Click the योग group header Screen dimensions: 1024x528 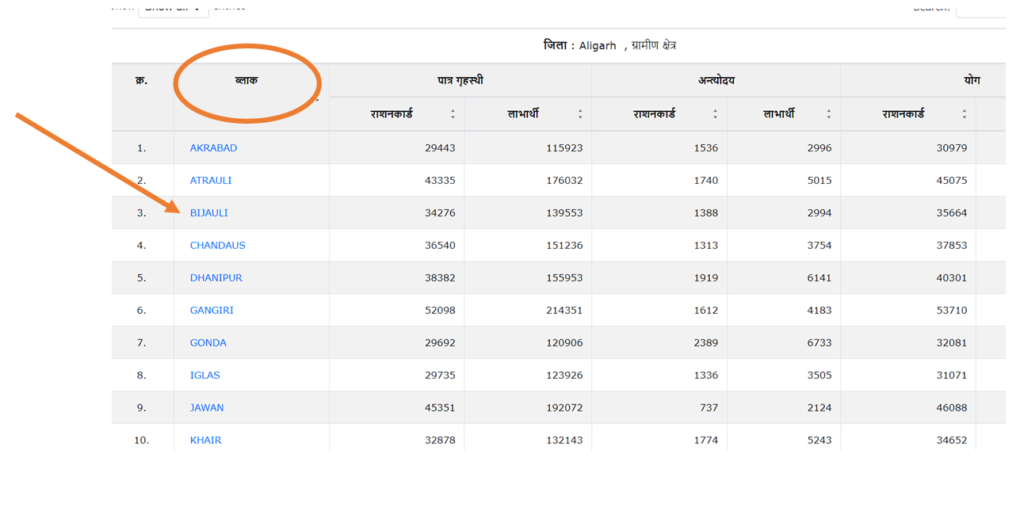tap(972, 81)
